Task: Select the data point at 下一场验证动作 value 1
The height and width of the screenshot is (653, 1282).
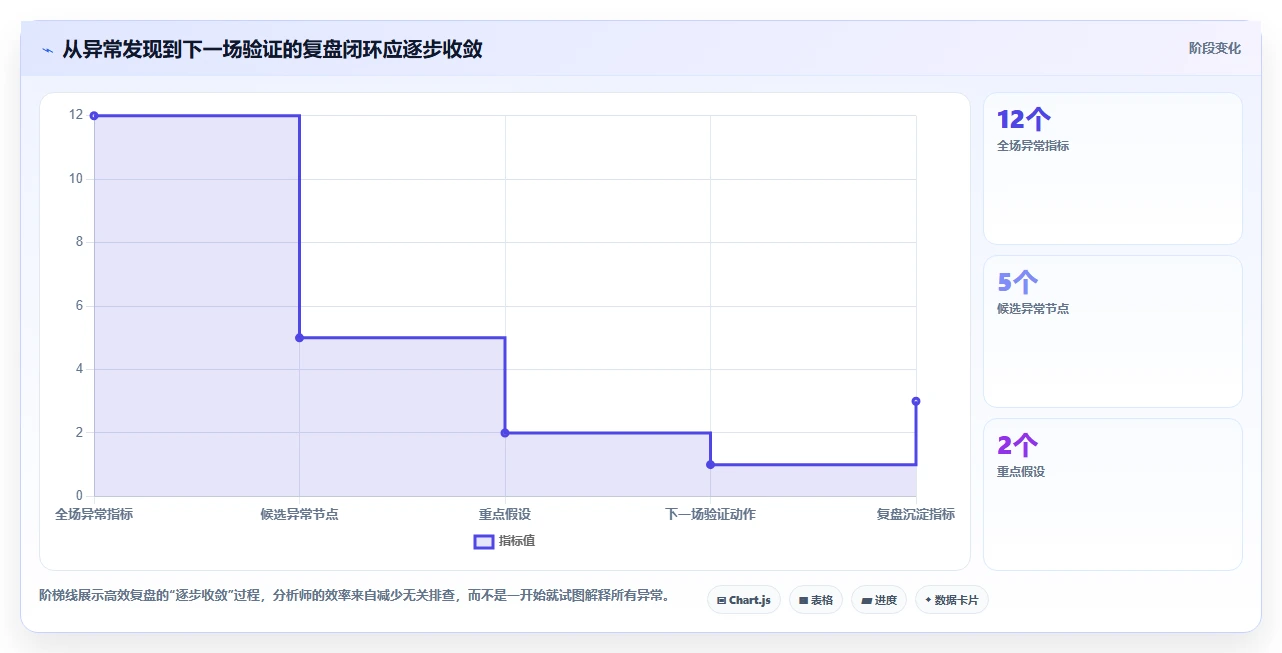Action: point(710,464)
